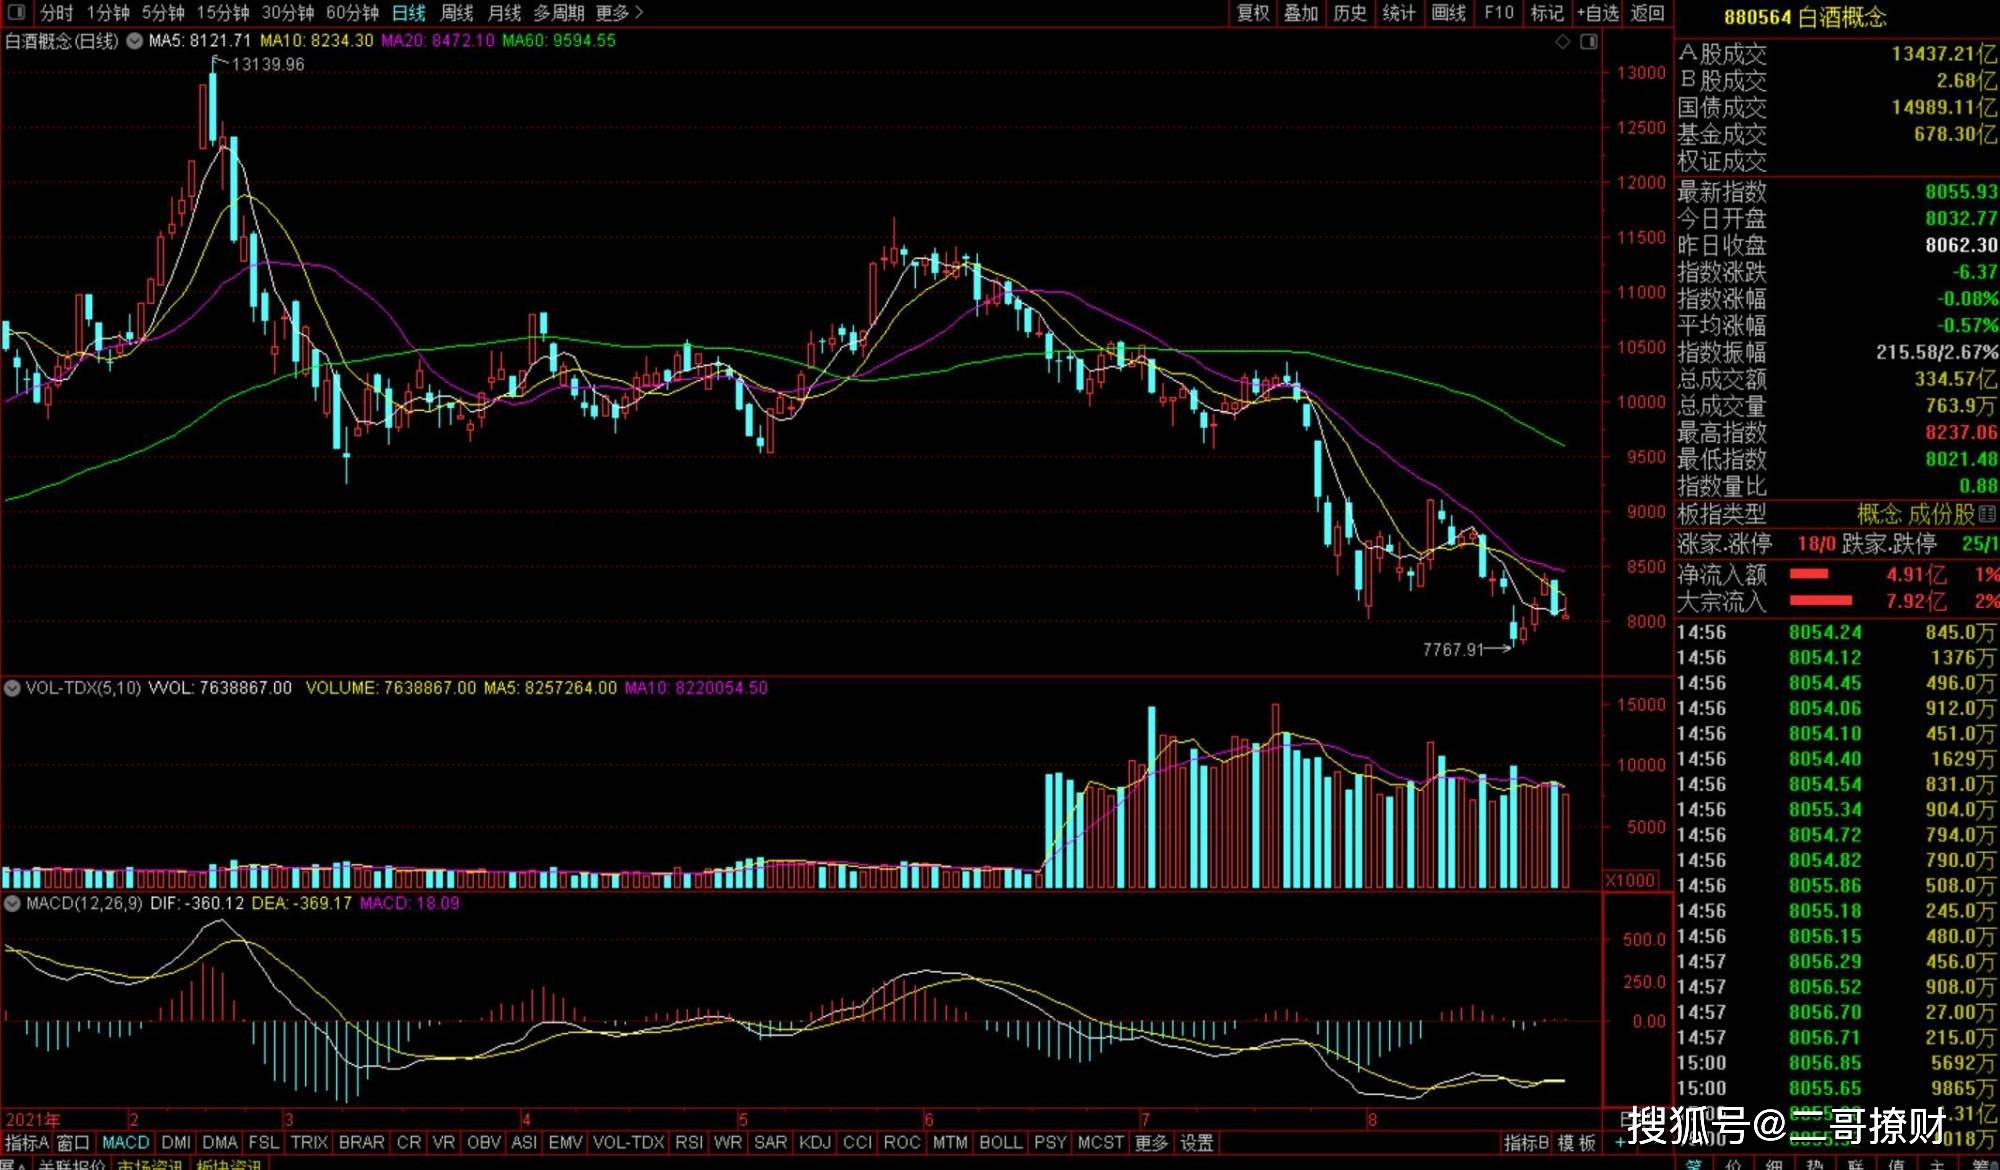
Task: Select the OBV indicator tab
Action: point(484,1142)
